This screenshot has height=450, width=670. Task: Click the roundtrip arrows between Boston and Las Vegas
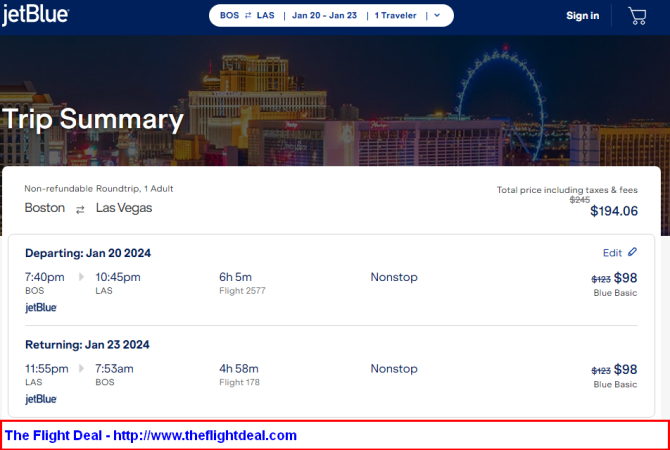[80, 209]
